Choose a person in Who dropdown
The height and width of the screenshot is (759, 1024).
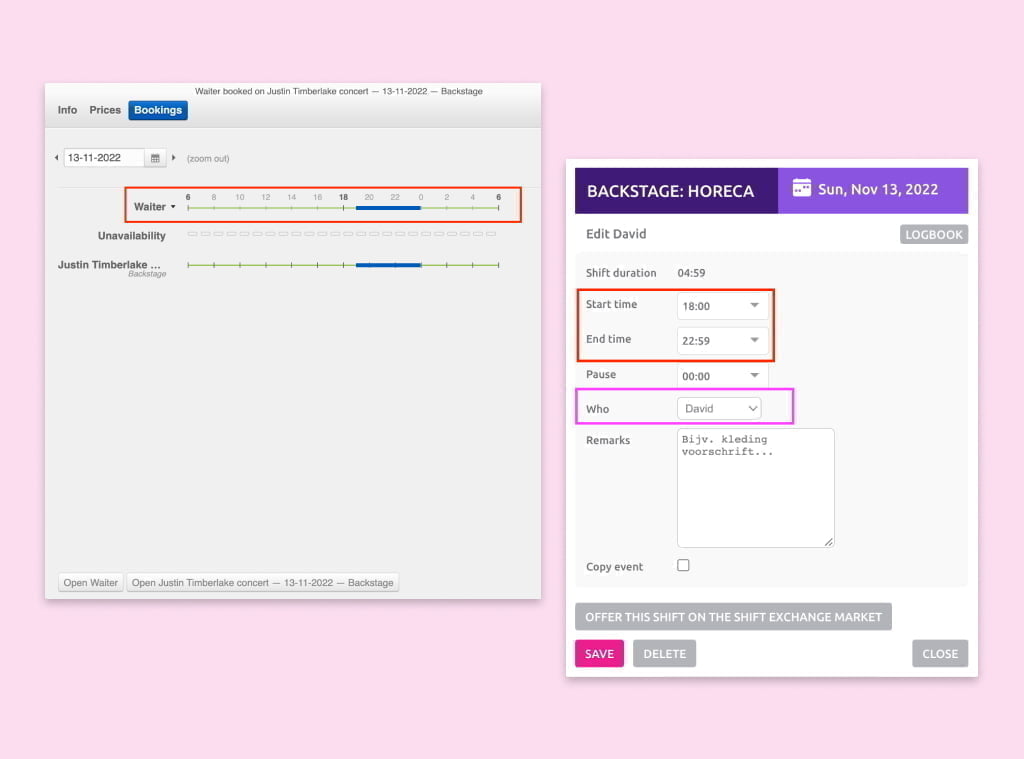pos(719,408)
